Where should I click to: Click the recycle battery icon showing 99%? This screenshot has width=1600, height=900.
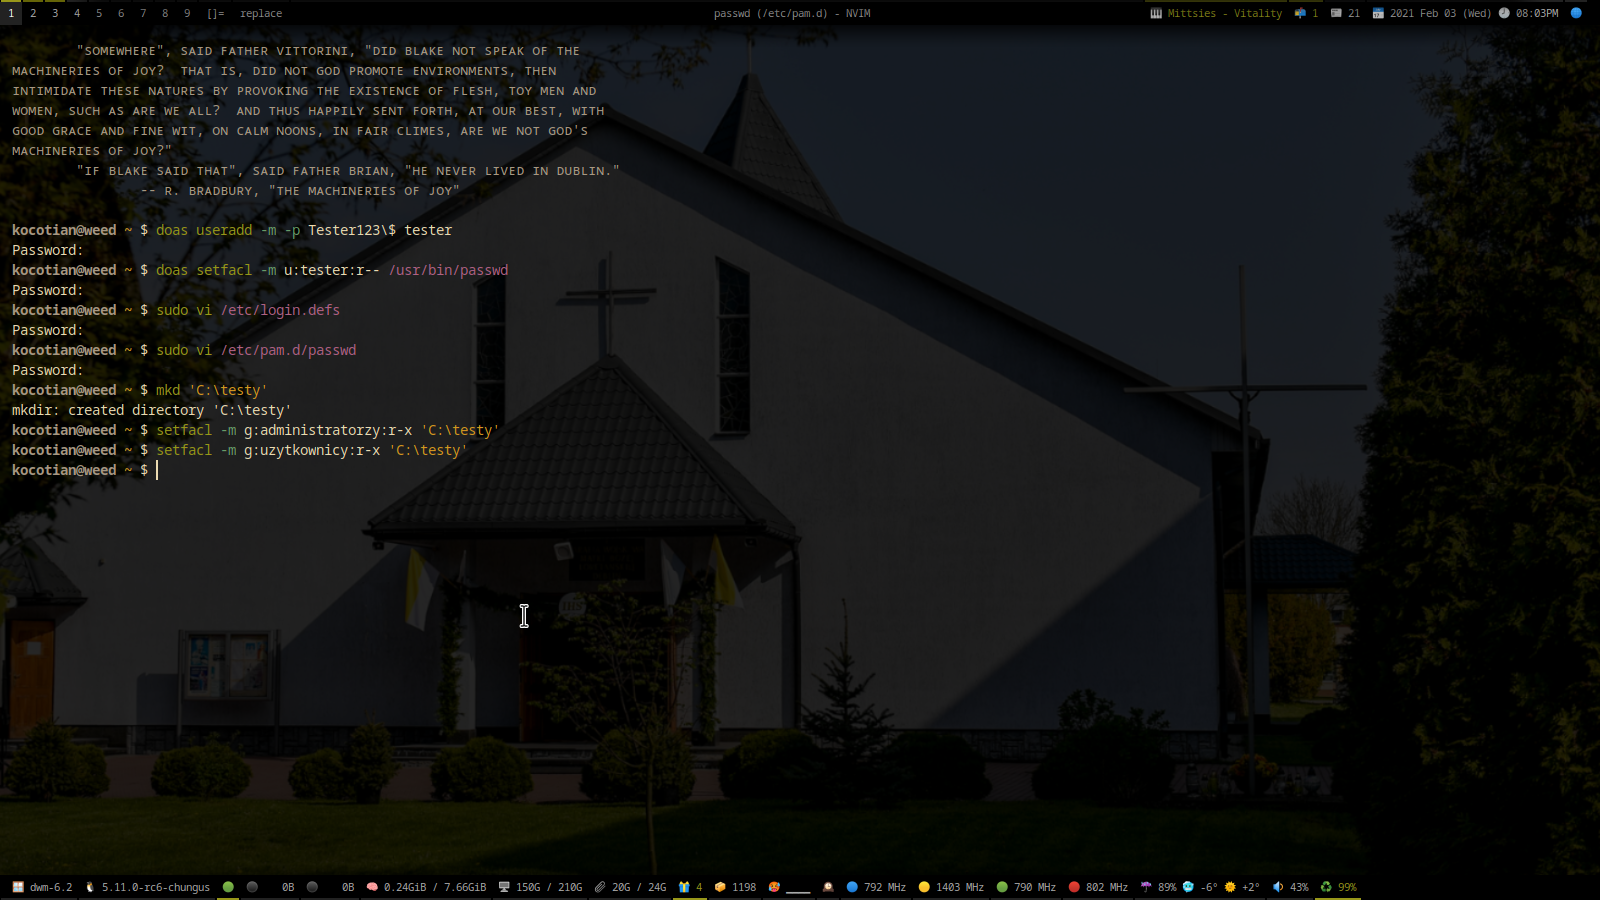point(1326,887)
